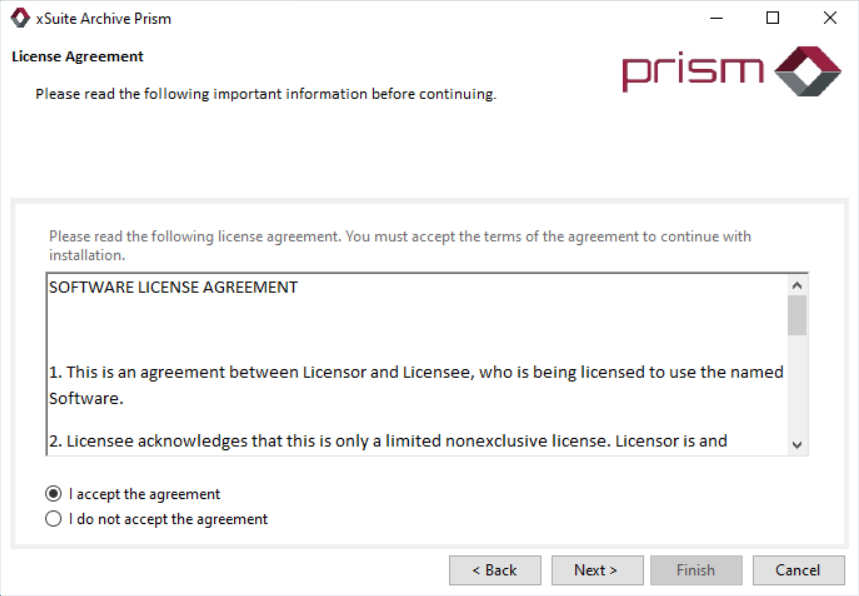This screenshot has width=859, height=596.
Task: Choose 'I do not accept the agreement'
Action: [x=54, y=519]
